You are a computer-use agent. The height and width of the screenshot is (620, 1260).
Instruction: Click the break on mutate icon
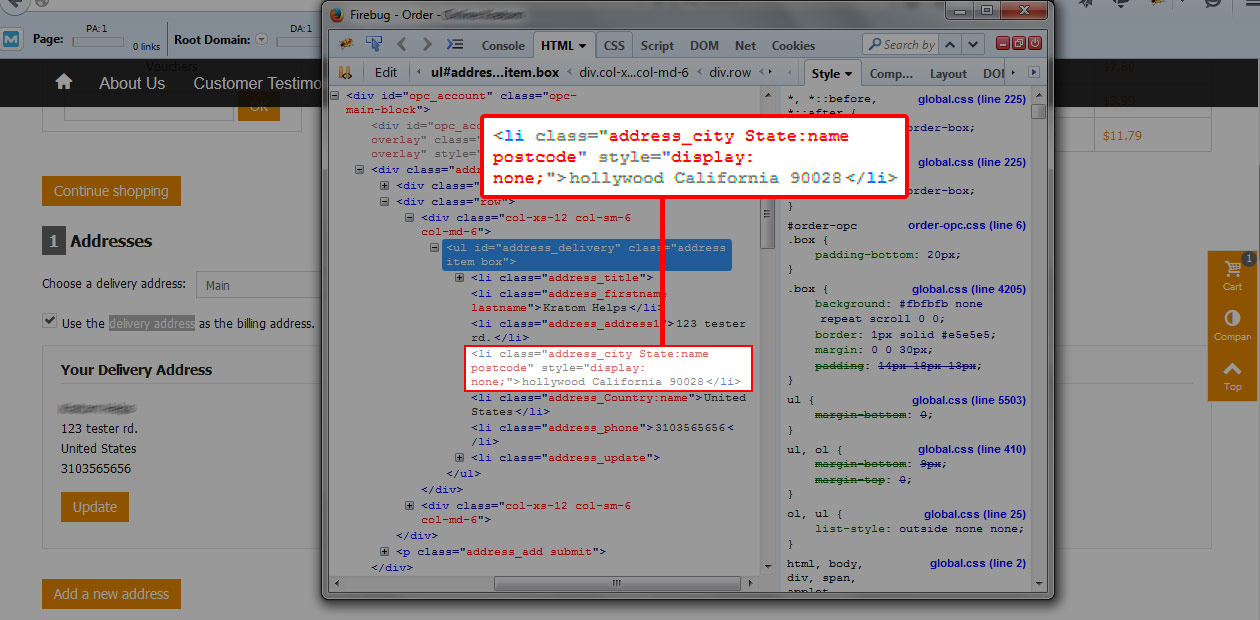pos(345,73)
